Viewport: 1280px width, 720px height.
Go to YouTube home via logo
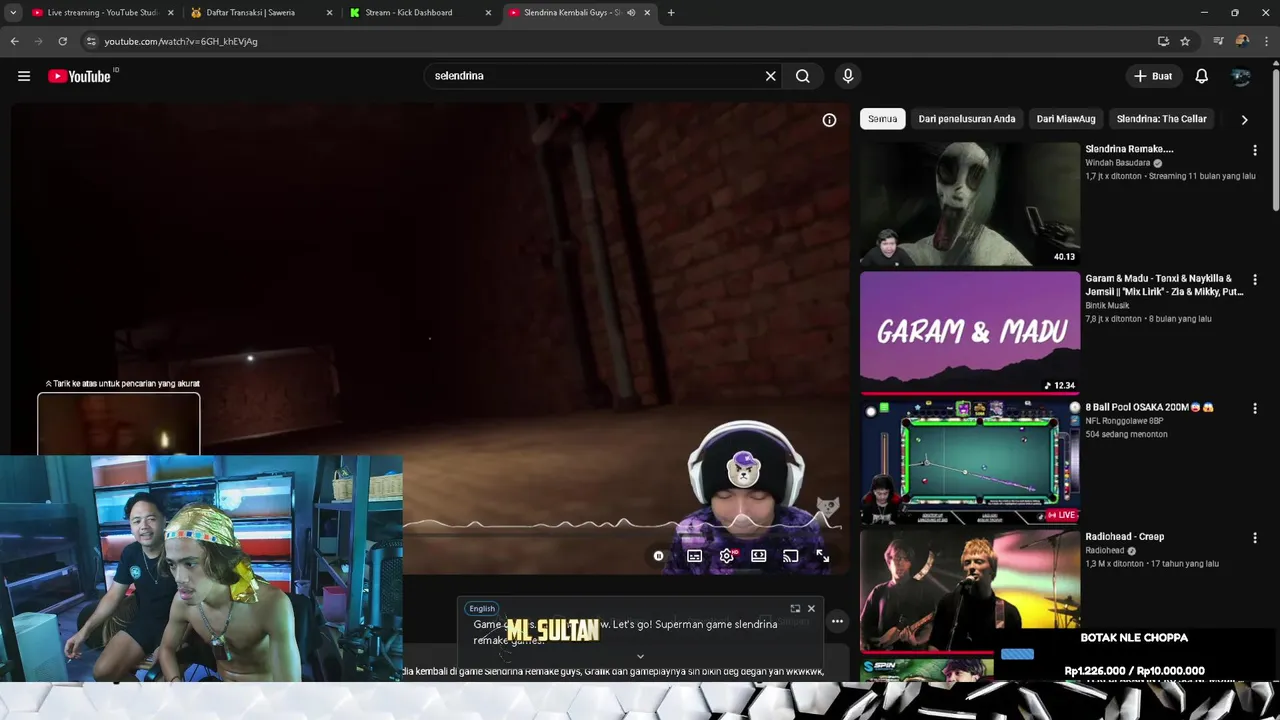pyautogui.click(x=79, y=76)
